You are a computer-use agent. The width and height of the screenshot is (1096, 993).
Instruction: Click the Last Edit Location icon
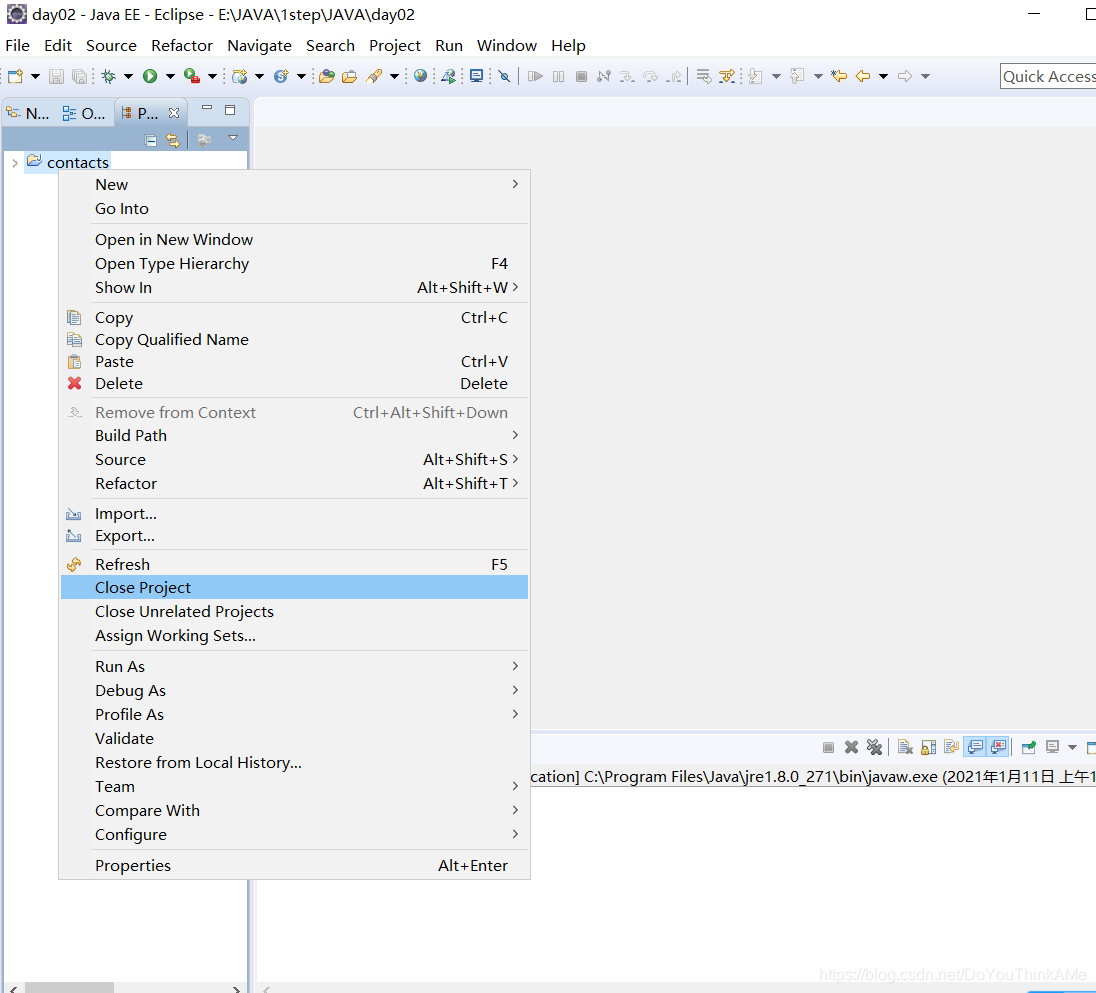click(x=839, y=76)
